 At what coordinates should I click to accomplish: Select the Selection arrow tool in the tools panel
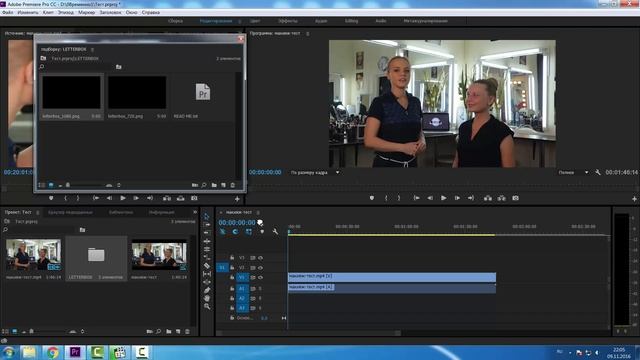(x=207, y=216)
